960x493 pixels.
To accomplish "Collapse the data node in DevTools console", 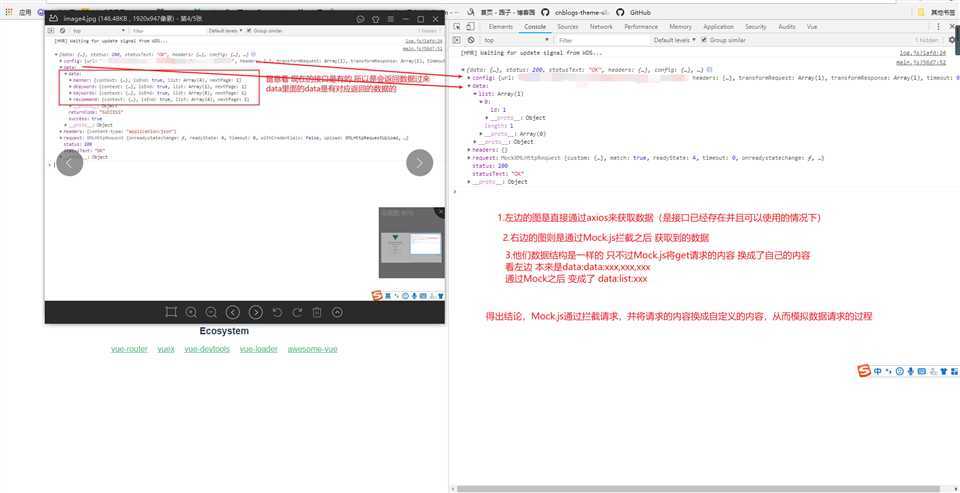I will (x=469, y=86).
